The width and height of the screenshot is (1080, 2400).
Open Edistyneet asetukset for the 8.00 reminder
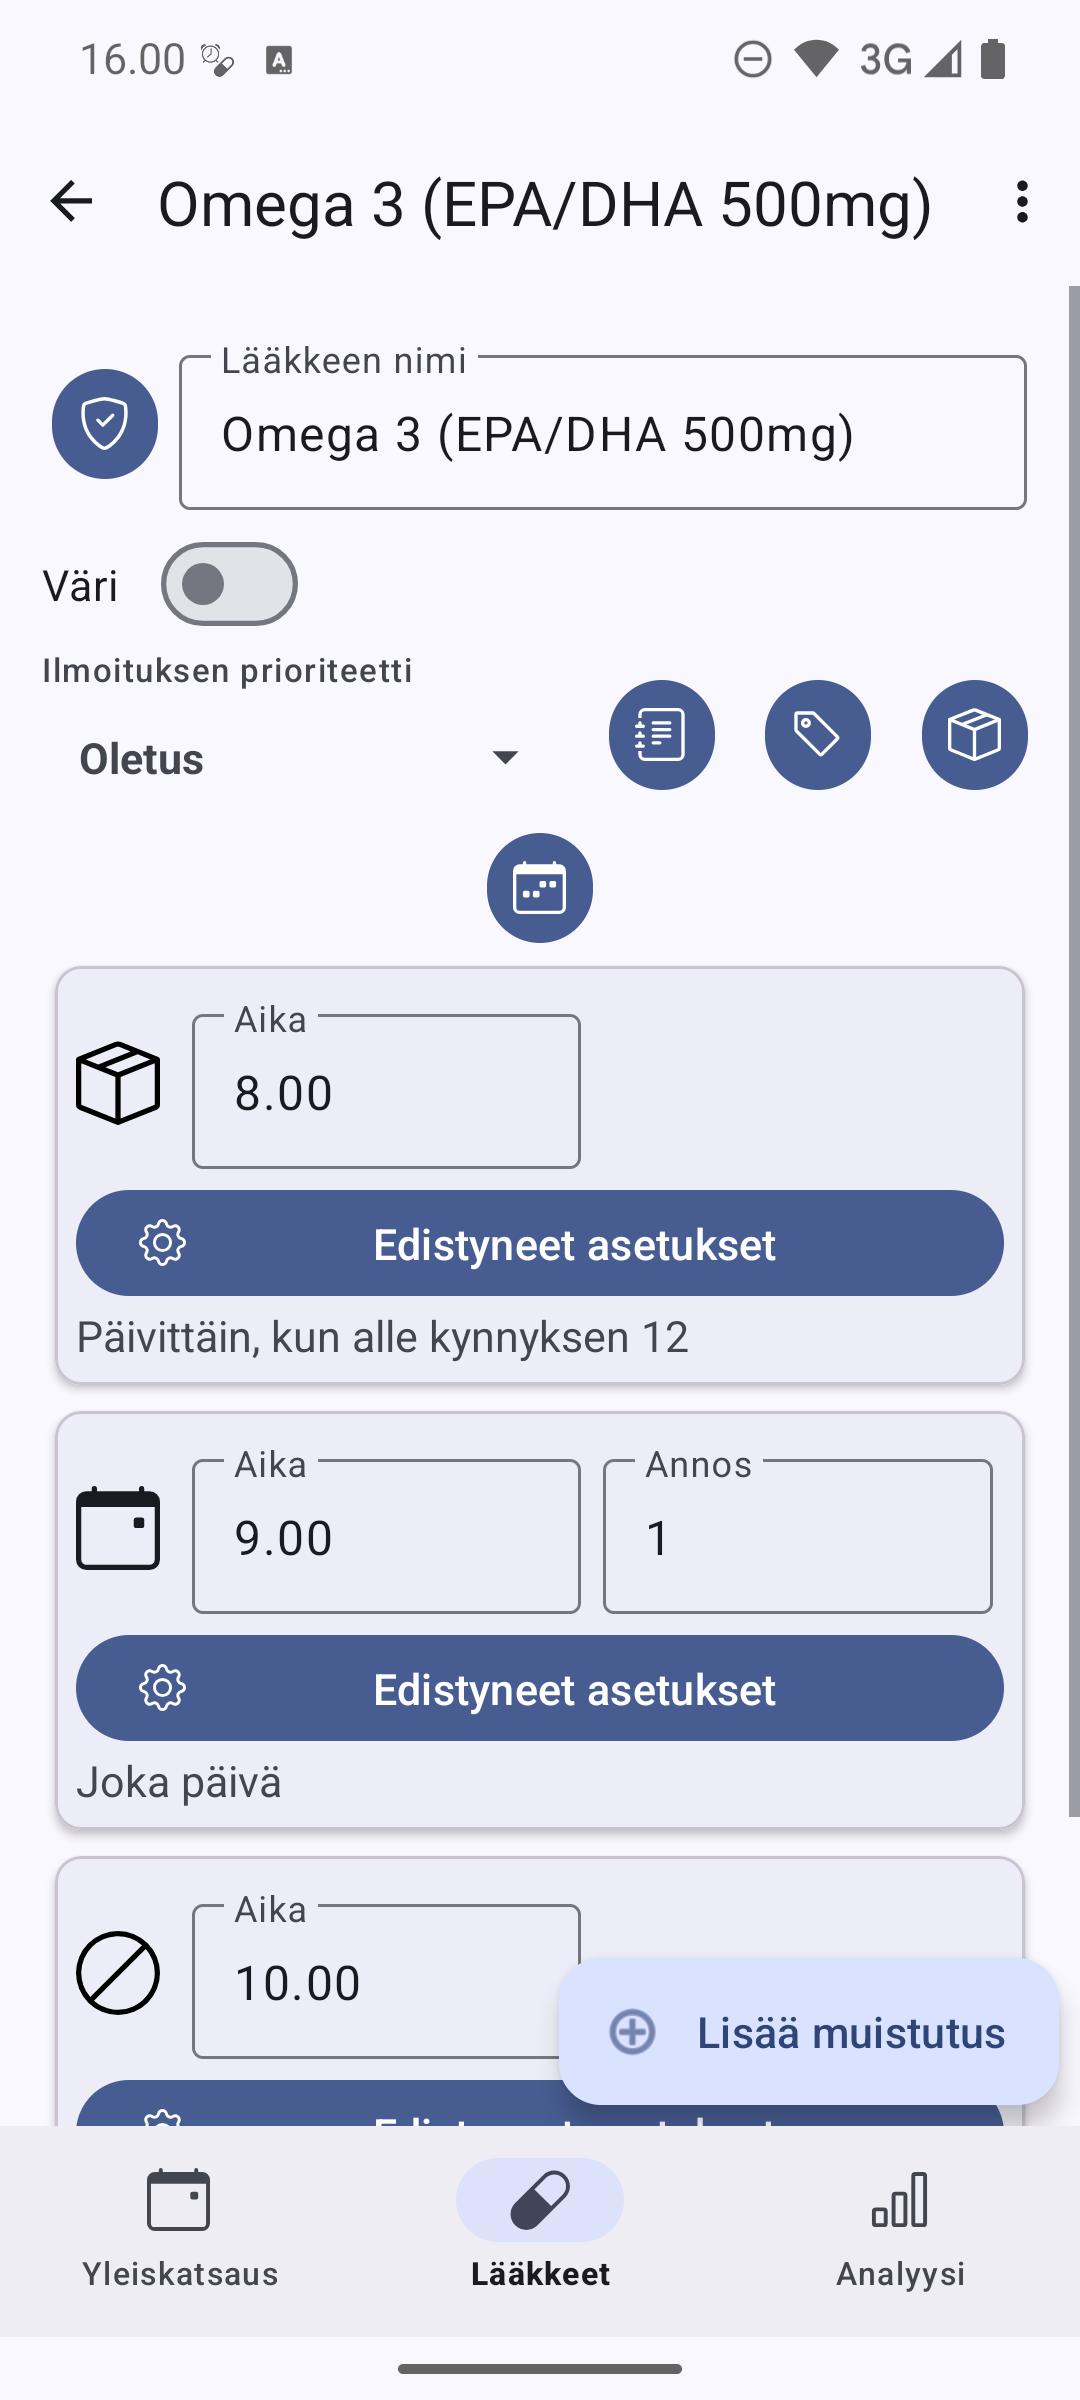[540, 1243]
